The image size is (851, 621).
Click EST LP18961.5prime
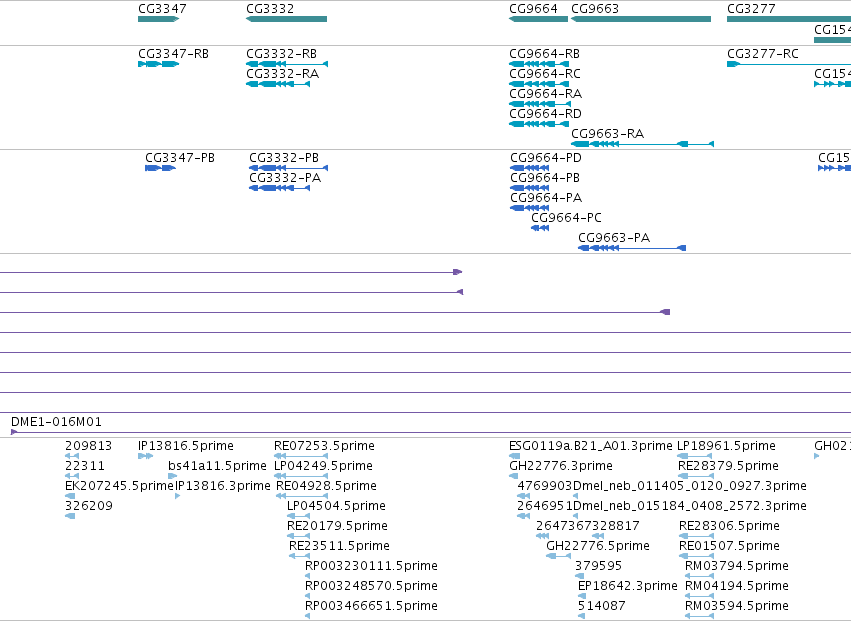[695, 456]
